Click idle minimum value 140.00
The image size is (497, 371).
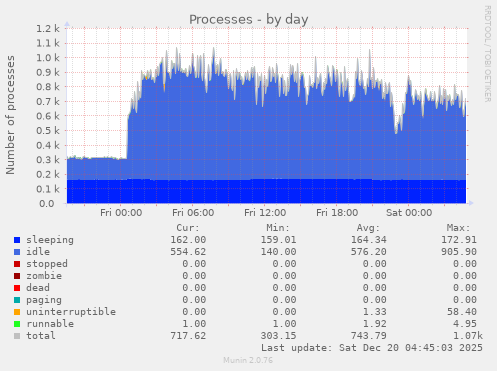point(278,252)
